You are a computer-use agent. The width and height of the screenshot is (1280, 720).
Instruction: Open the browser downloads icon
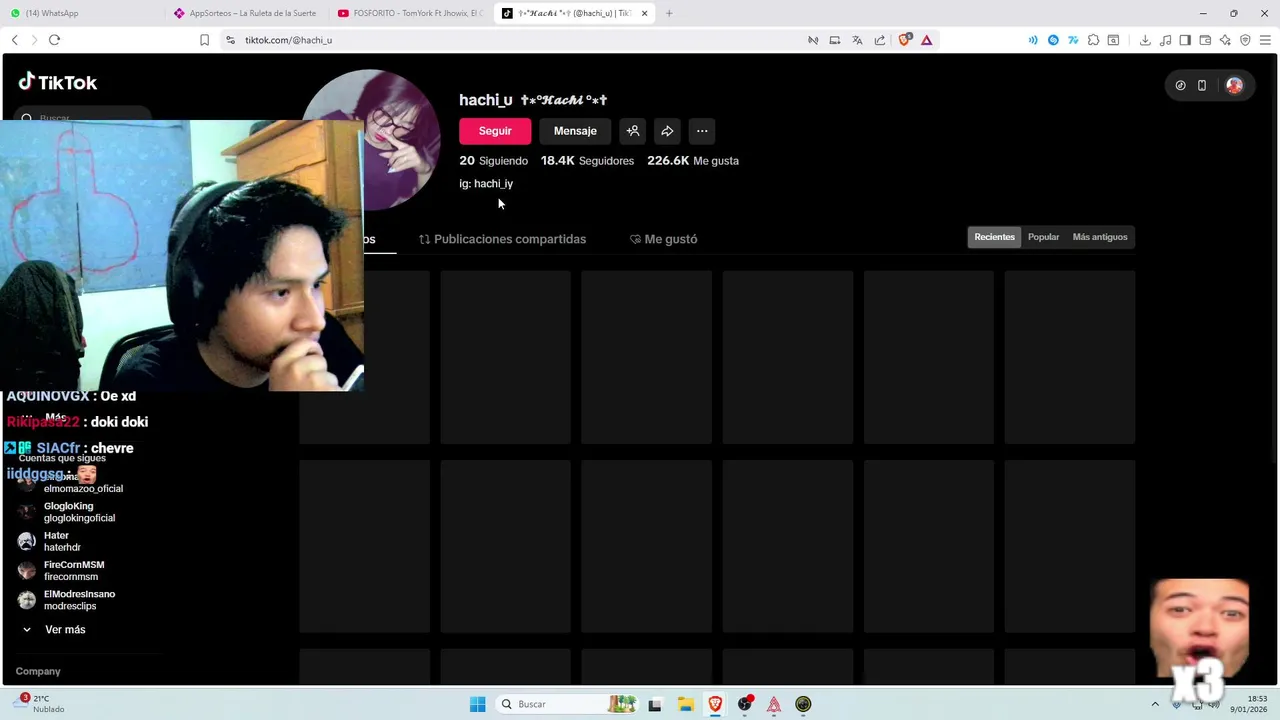1145,40
